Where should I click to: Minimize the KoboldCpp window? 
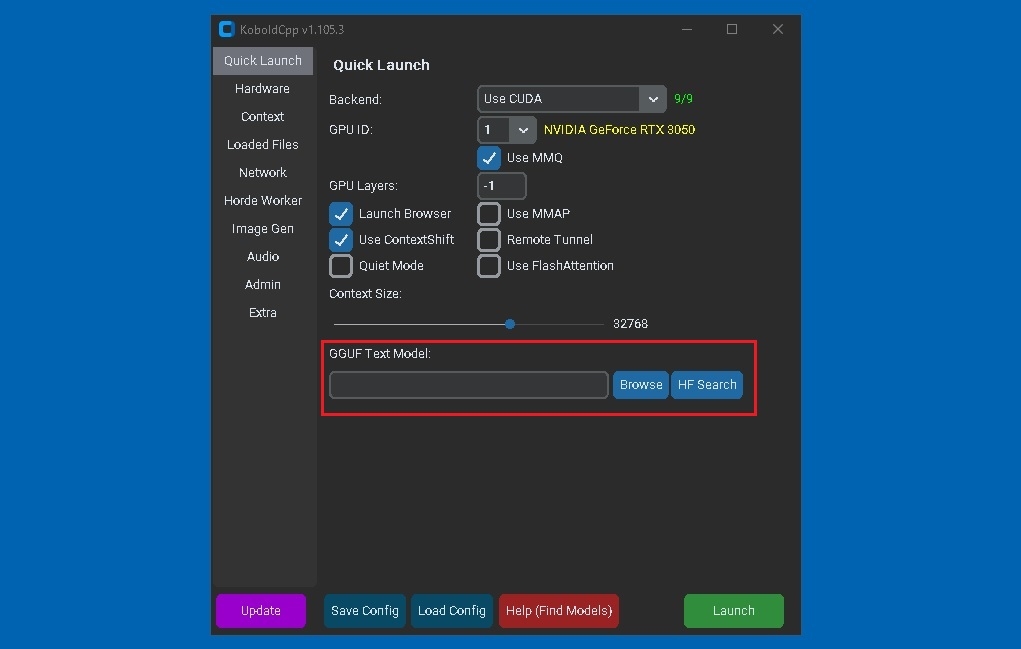pos(686,29)
